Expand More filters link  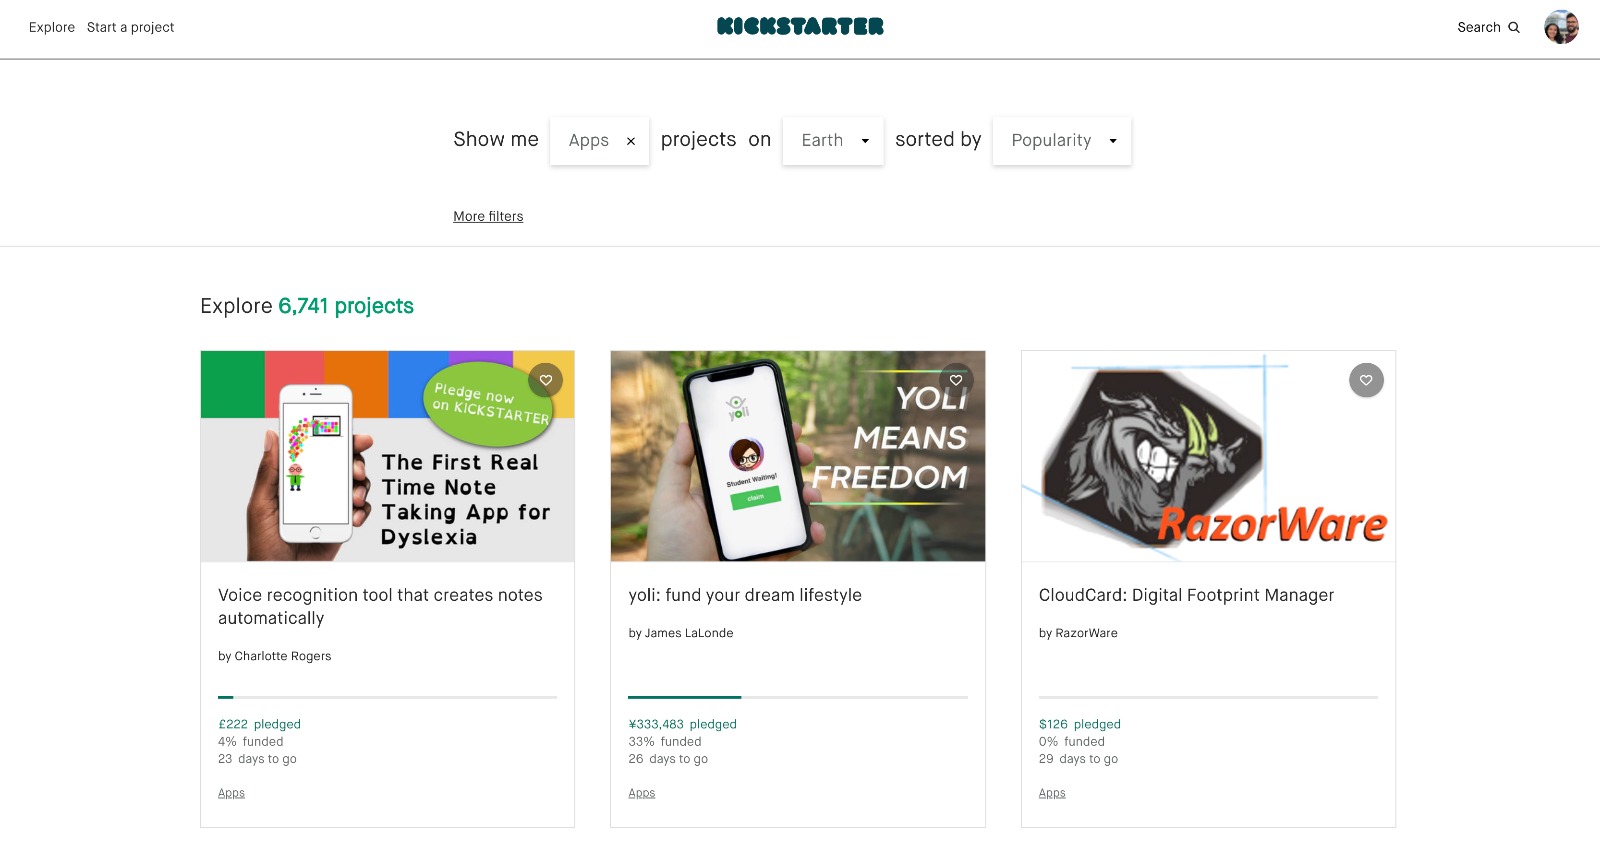pyautogui.click(x=488, y=216)
